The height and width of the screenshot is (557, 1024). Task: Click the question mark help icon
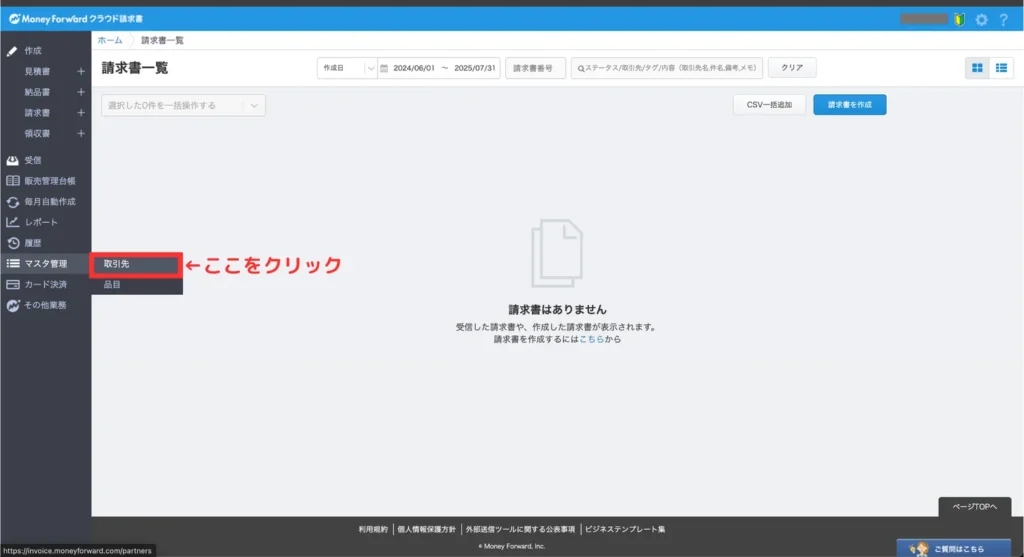[x=1003, y=19]
